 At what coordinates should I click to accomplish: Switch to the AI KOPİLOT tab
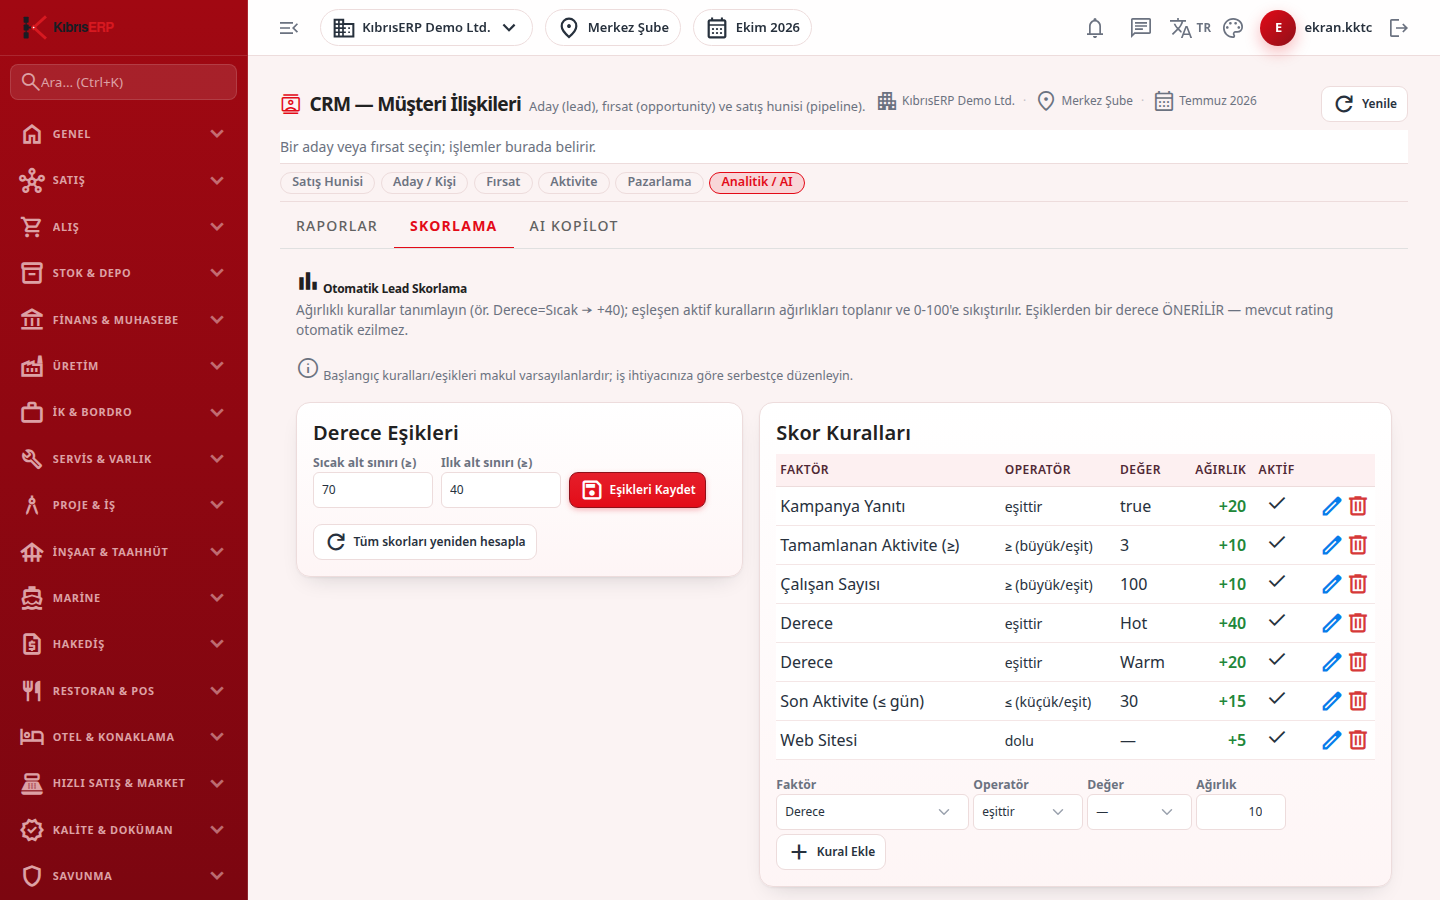point(574,226)
